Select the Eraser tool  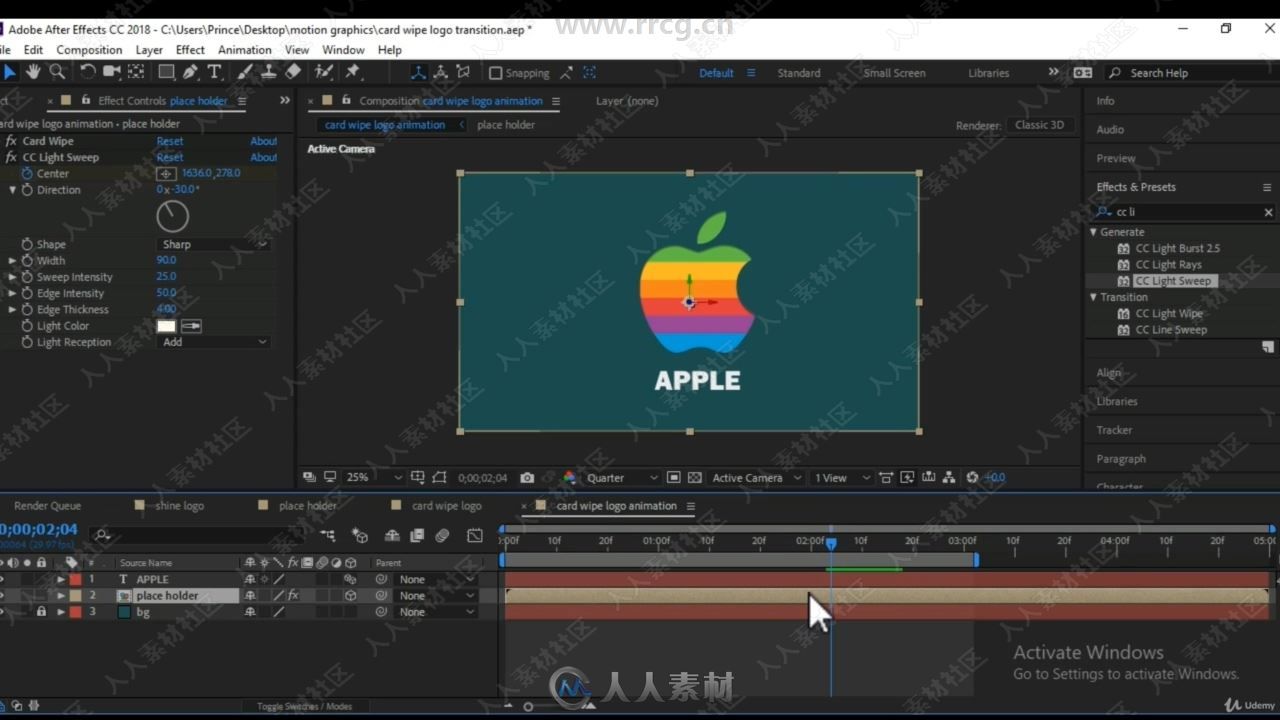(x=293, y=72)
